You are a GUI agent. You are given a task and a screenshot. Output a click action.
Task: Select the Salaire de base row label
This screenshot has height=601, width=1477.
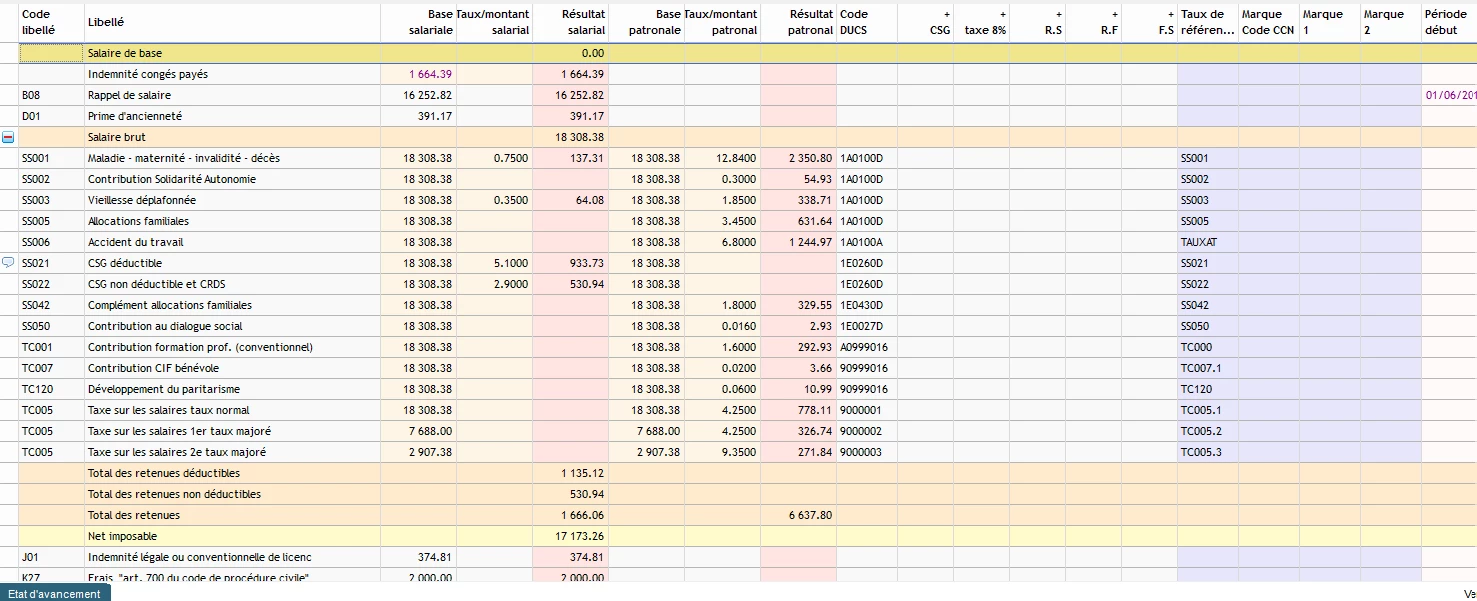pos(125,53)
